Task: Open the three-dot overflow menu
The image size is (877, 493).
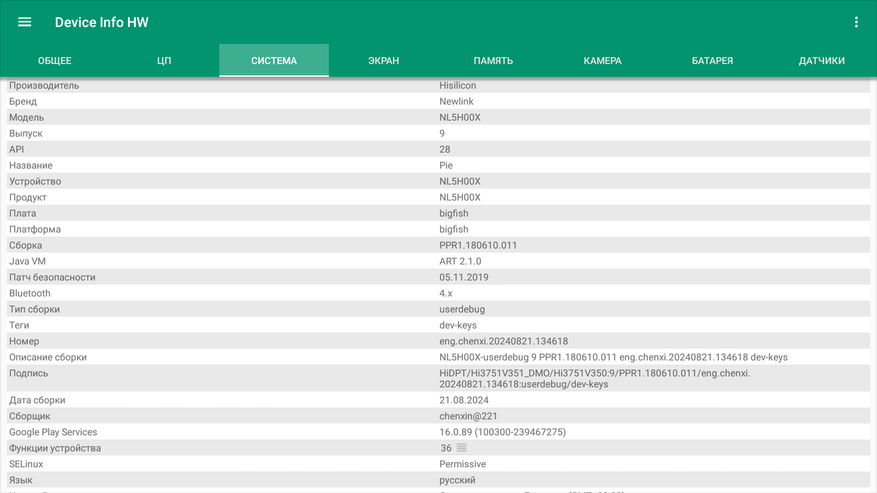Action: (x=856, y=22)
